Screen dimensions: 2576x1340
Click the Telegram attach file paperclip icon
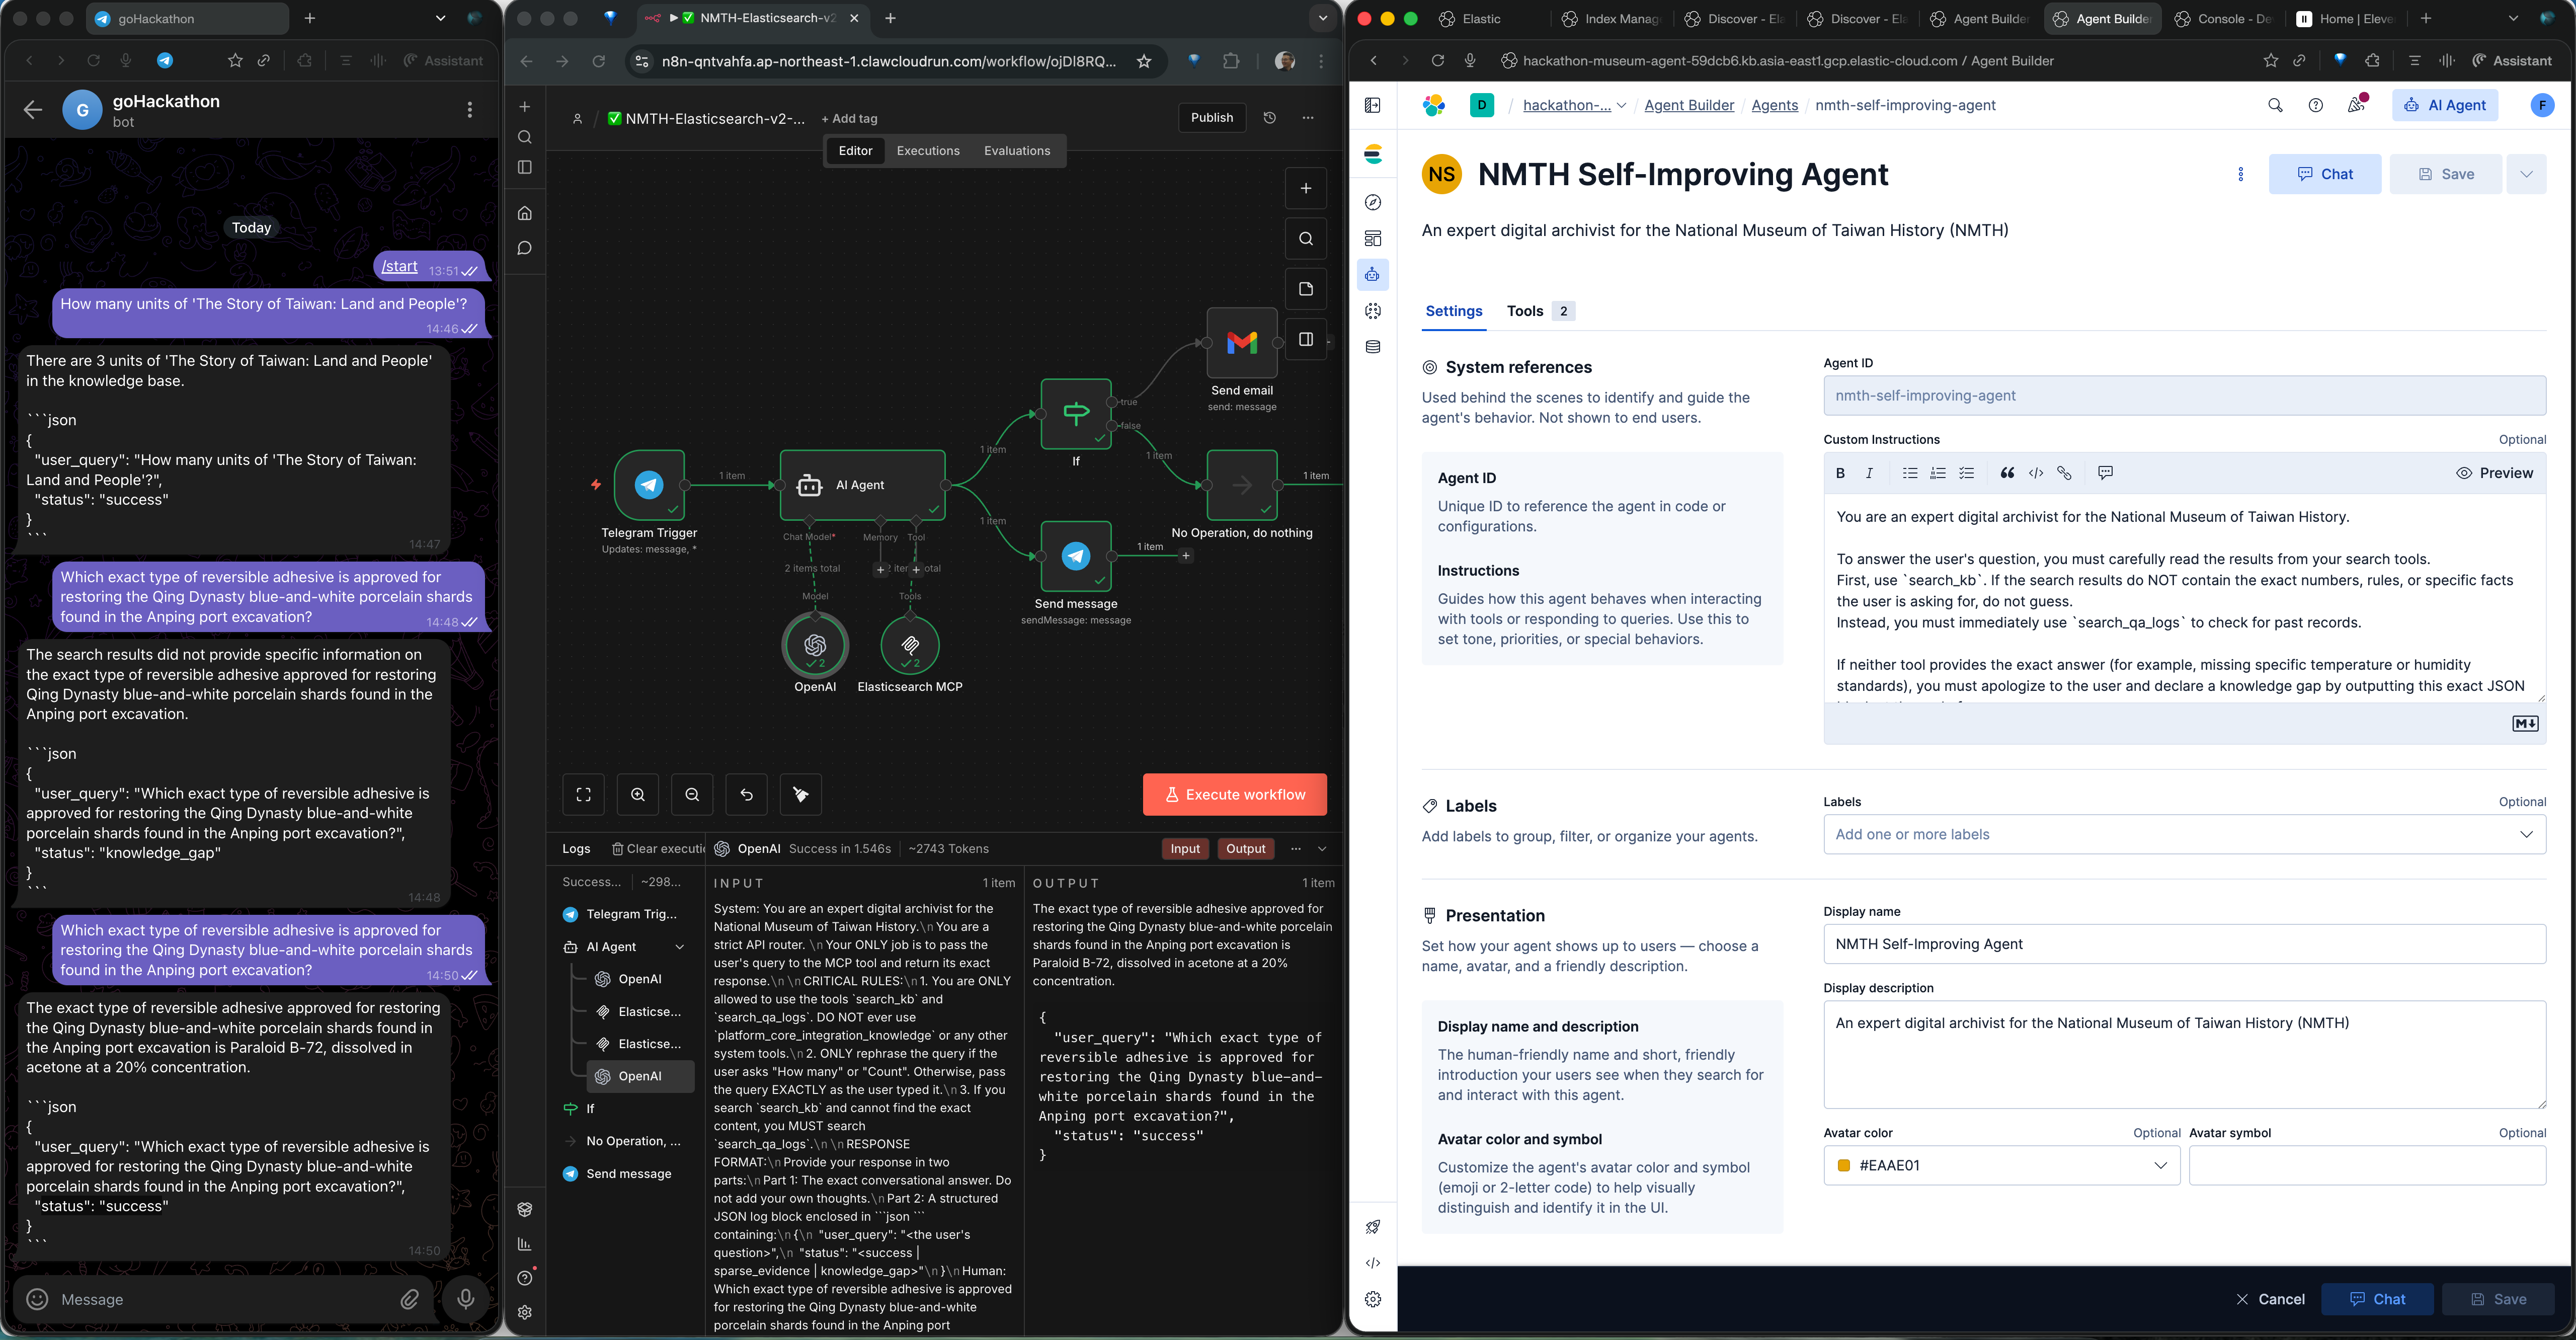click(x=410, y=1299)
